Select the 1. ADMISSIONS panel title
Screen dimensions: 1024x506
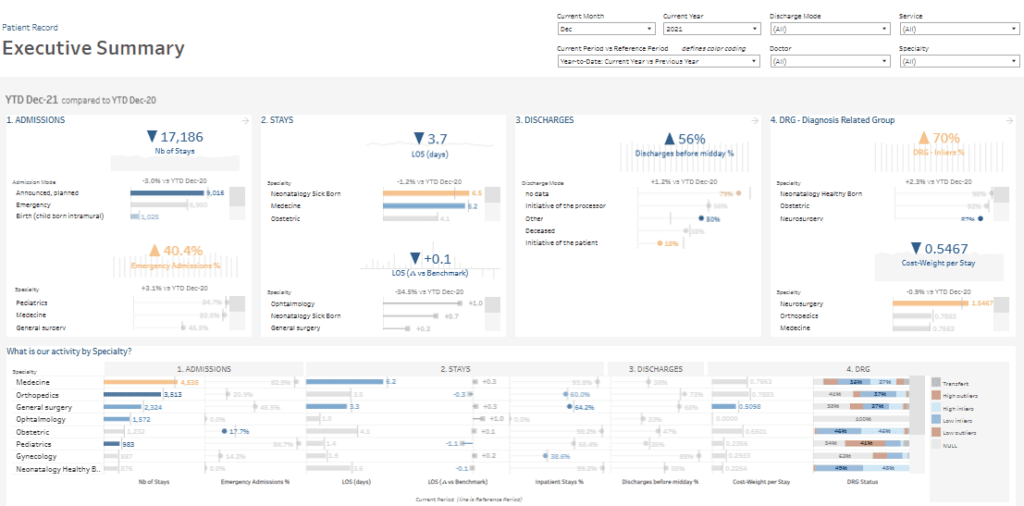(x=35, y=120)
